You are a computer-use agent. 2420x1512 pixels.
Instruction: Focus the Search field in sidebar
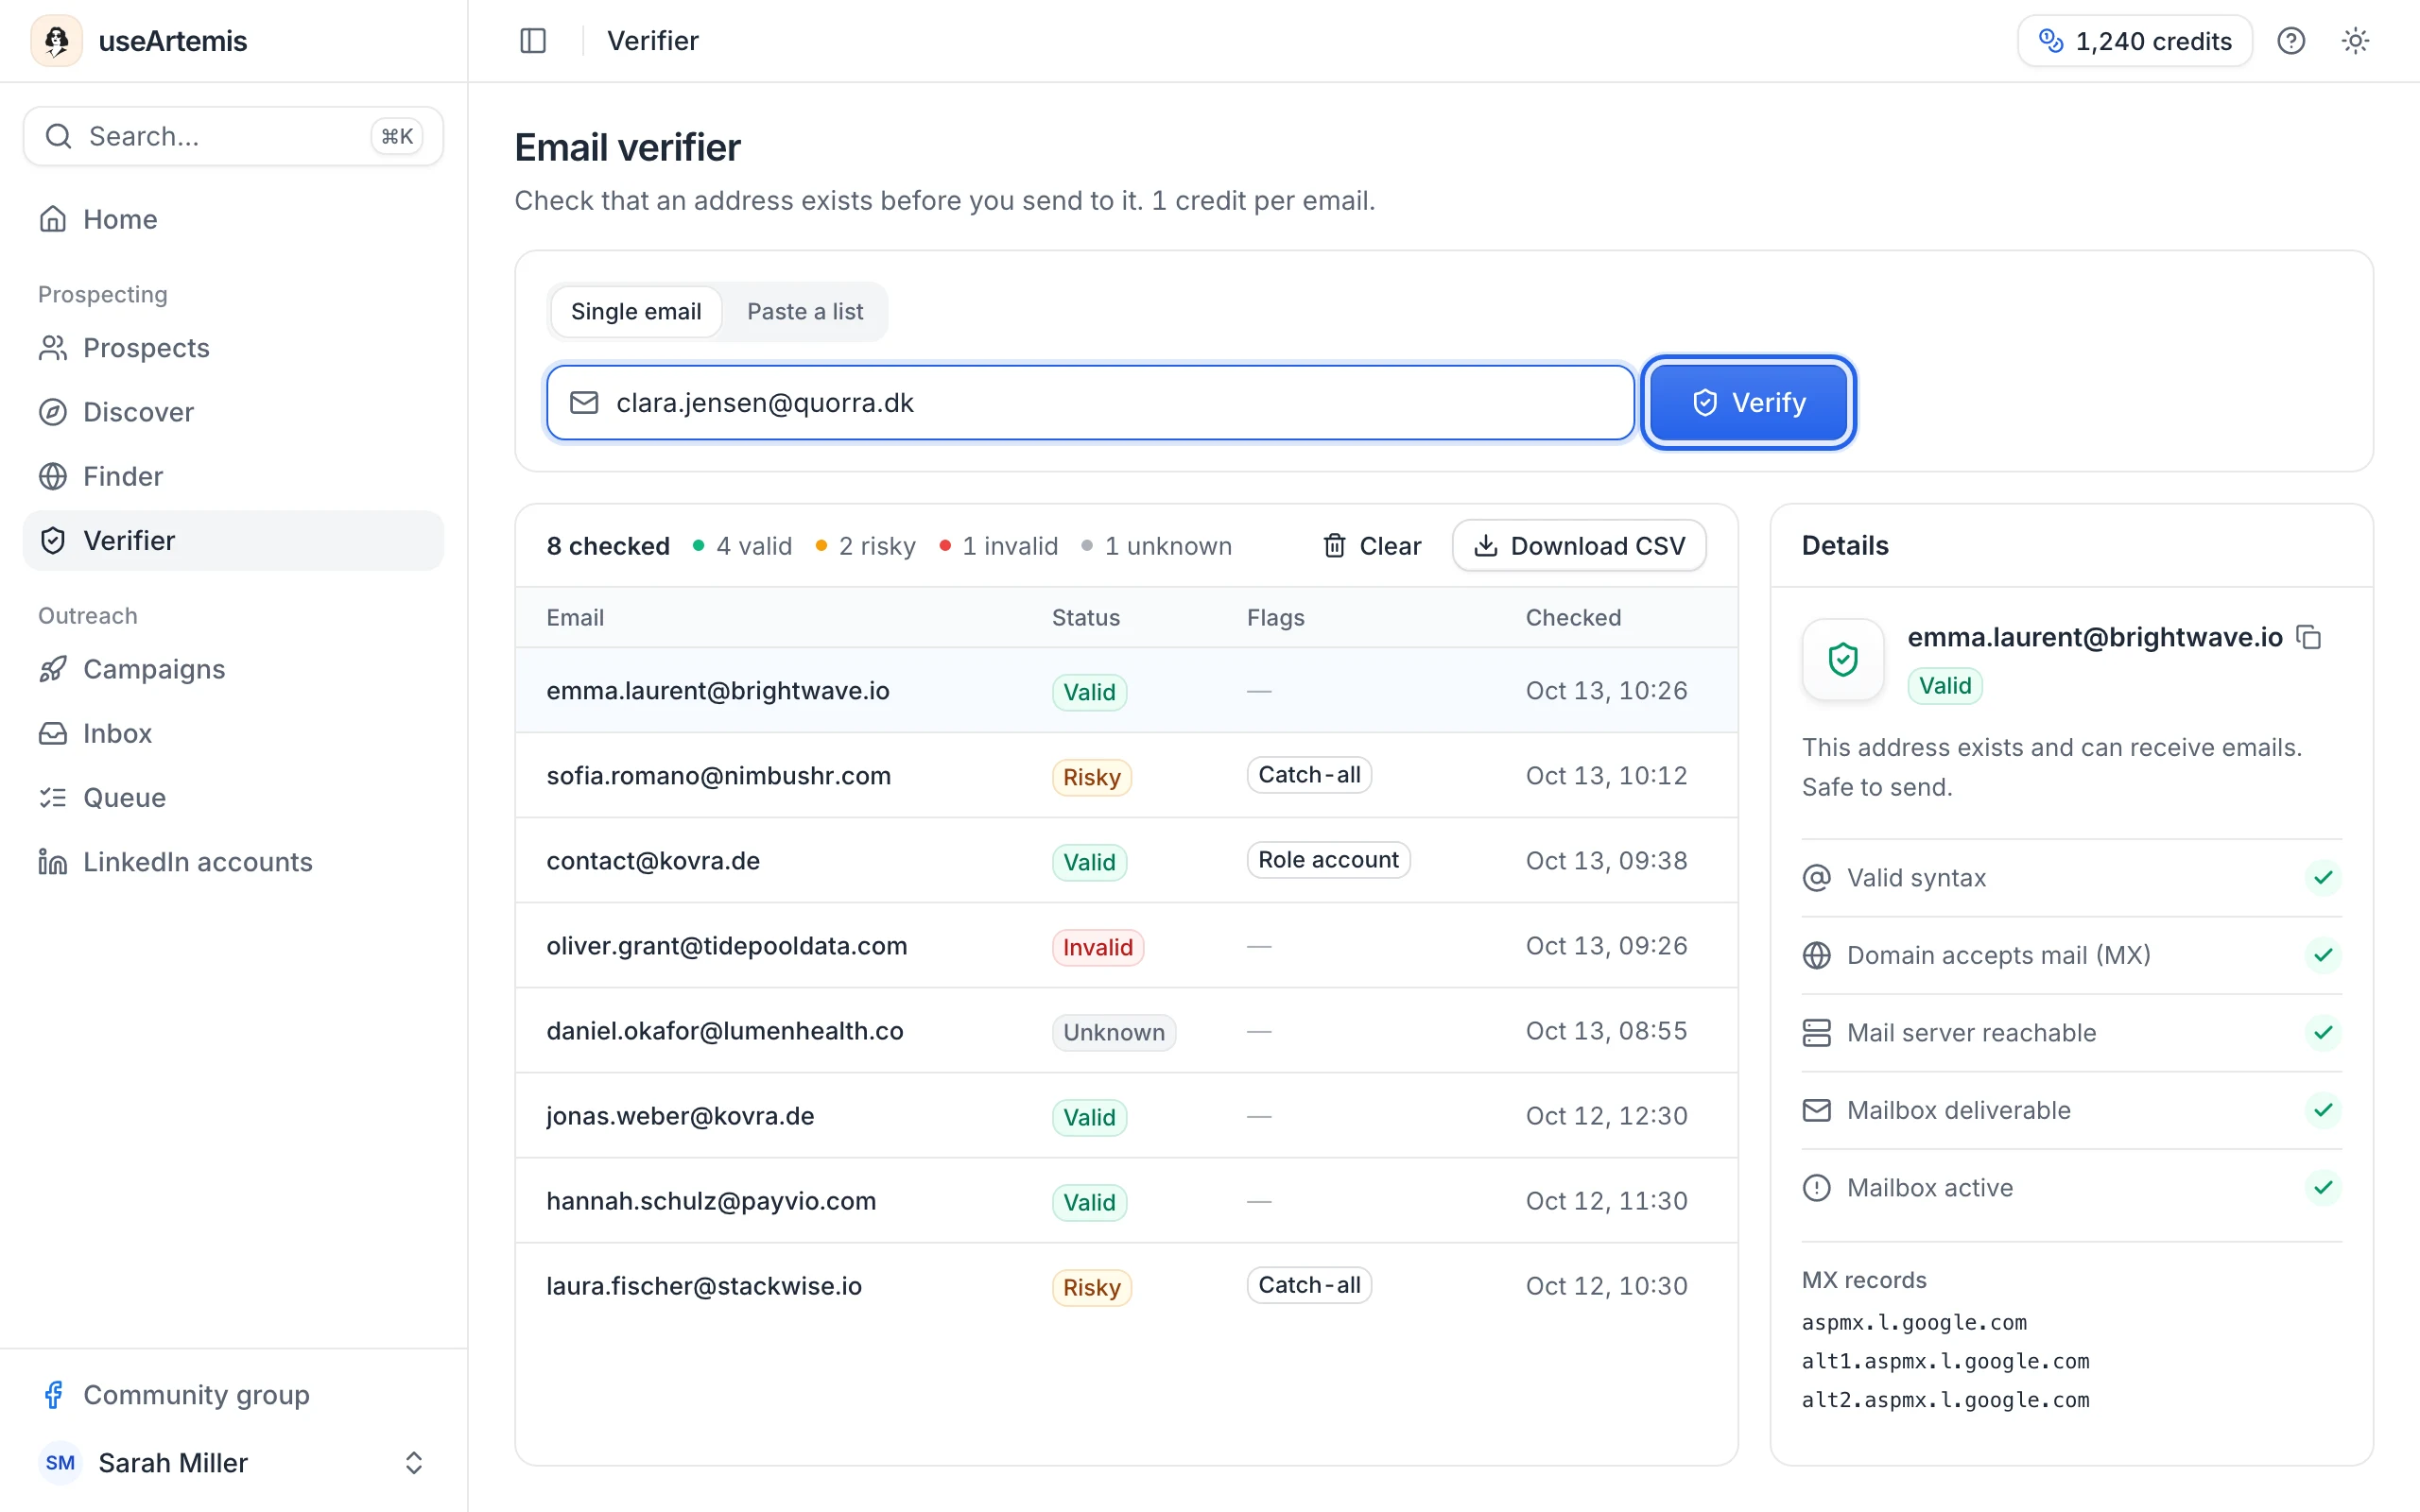click(233, 136)
